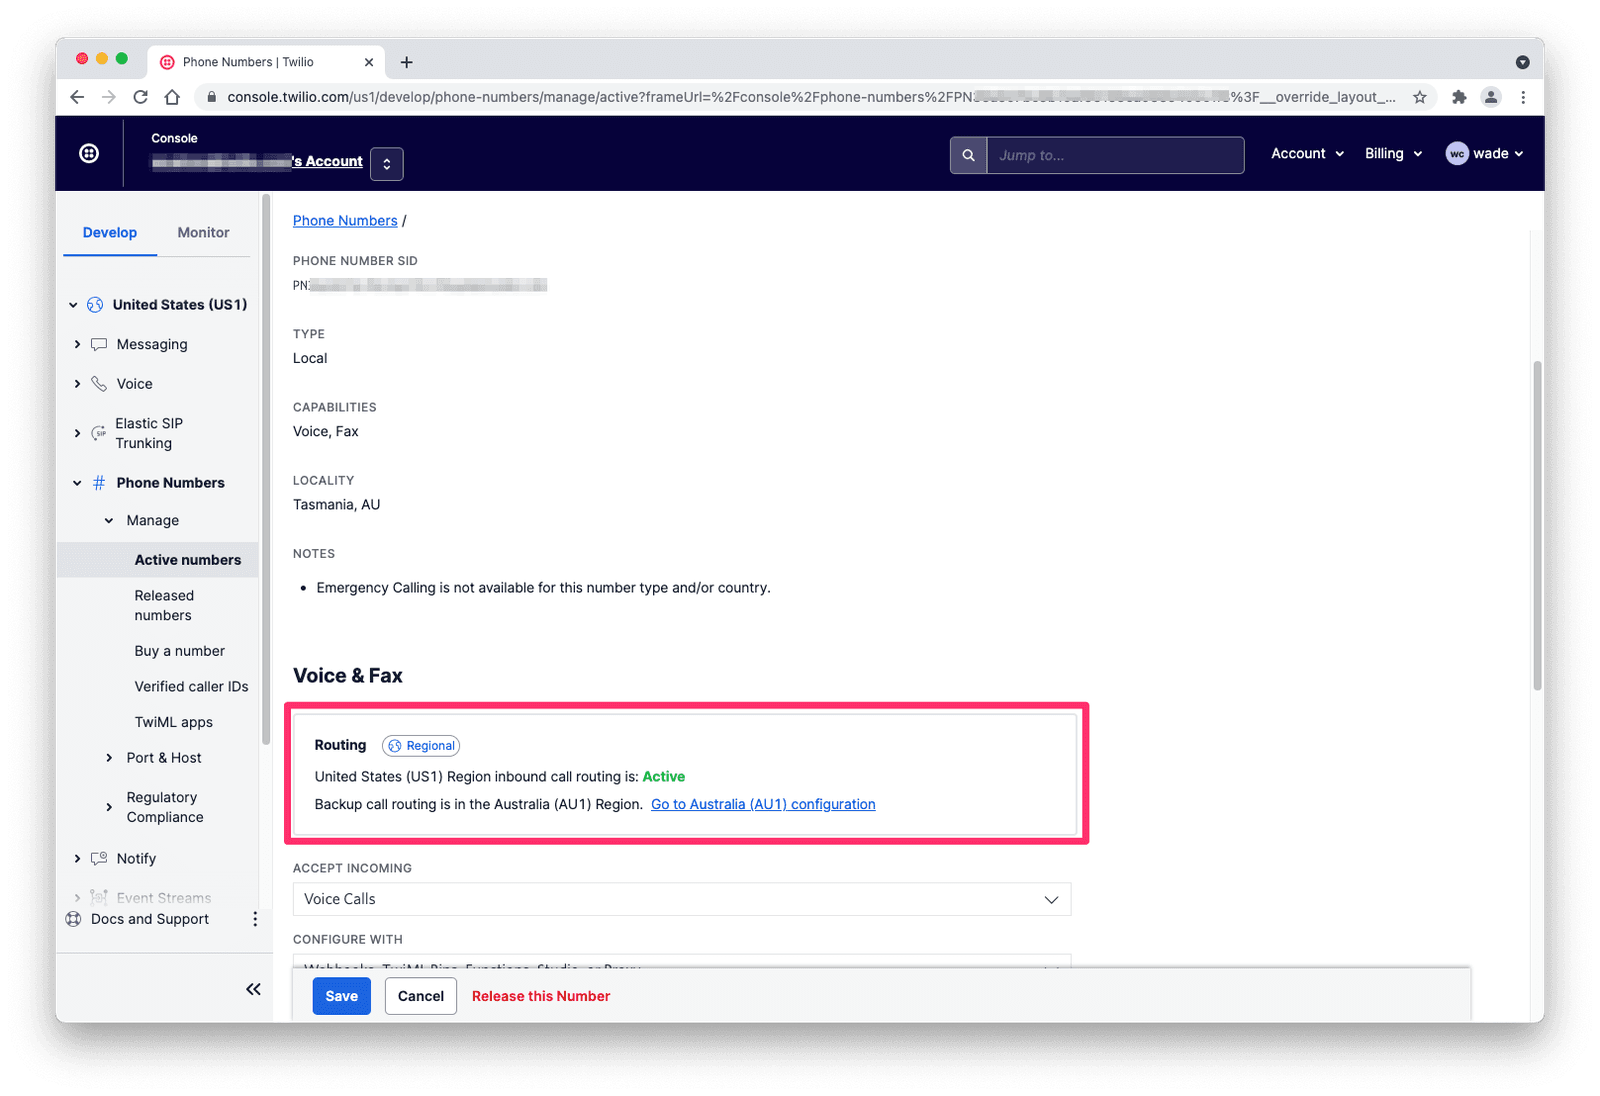Select the Active numbers menu entry
The image size is (1600, 1096).
click(188, 559)
